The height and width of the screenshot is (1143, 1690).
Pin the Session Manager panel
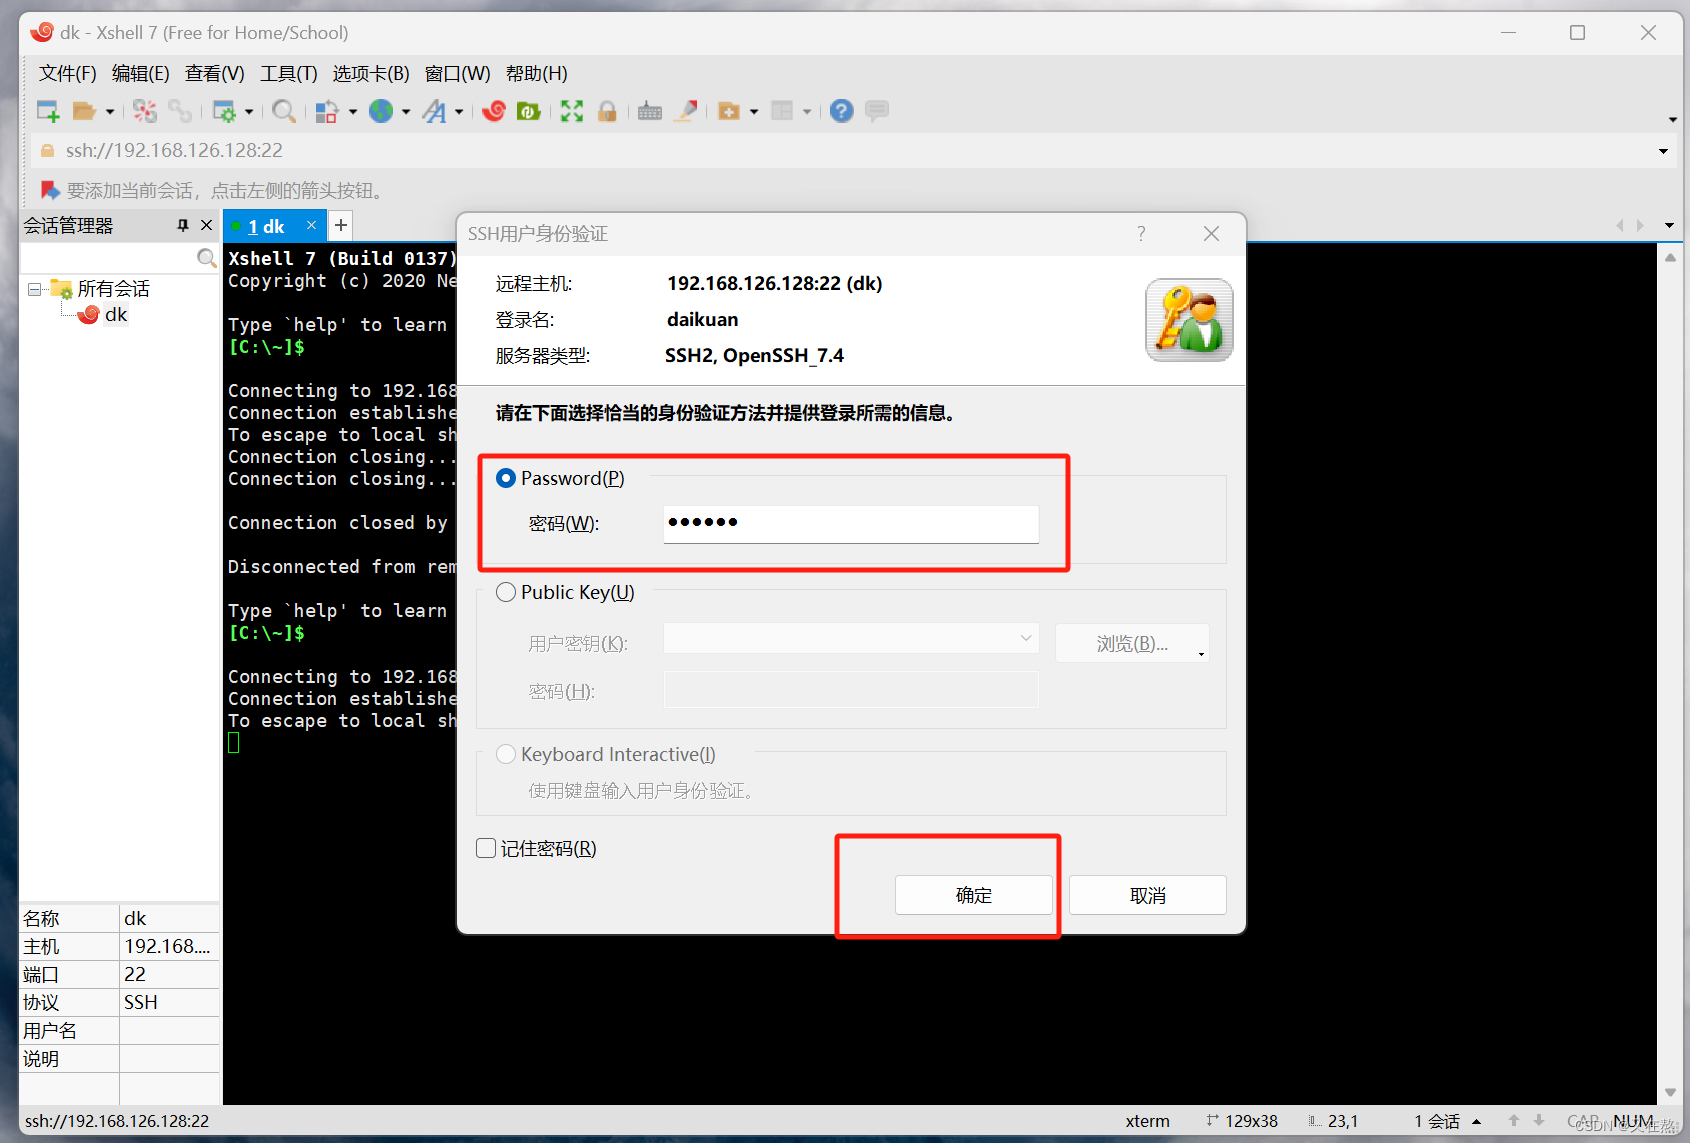[x=182, y=226]
